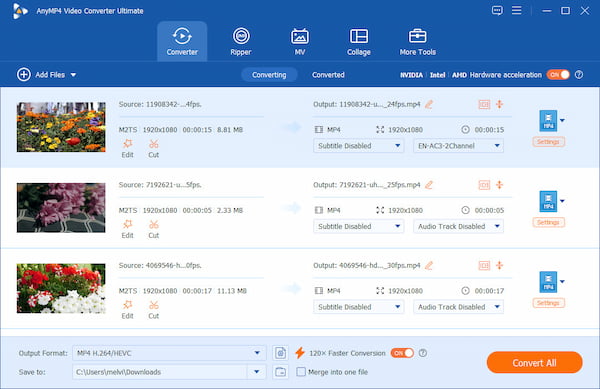Click the Convert All button
Screen dimensions: 600x389
click(x=535, y=363)
